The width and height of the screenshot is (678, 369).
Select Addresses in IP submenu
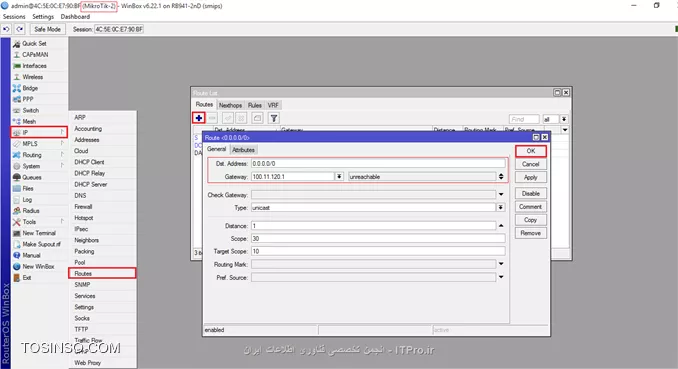coord(102,140)
